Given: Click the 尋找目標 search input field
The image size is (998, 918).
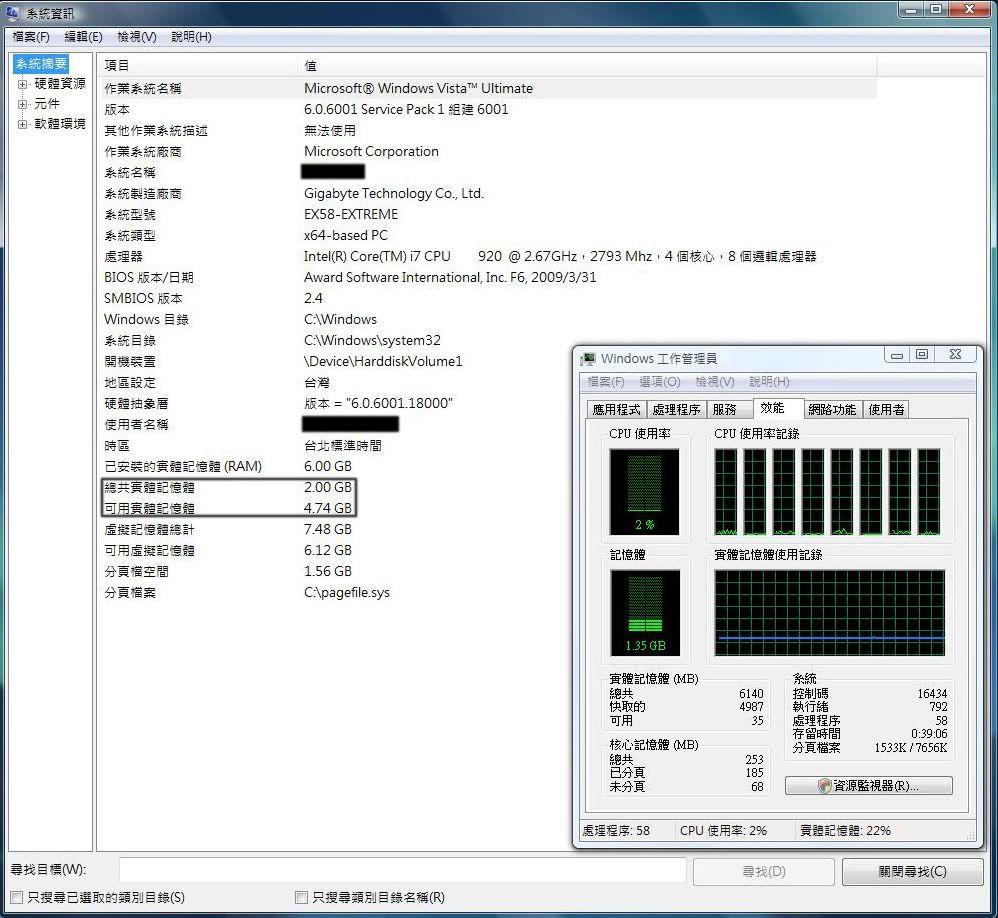Looking at the screenshot, I should (x=402, y=870).
